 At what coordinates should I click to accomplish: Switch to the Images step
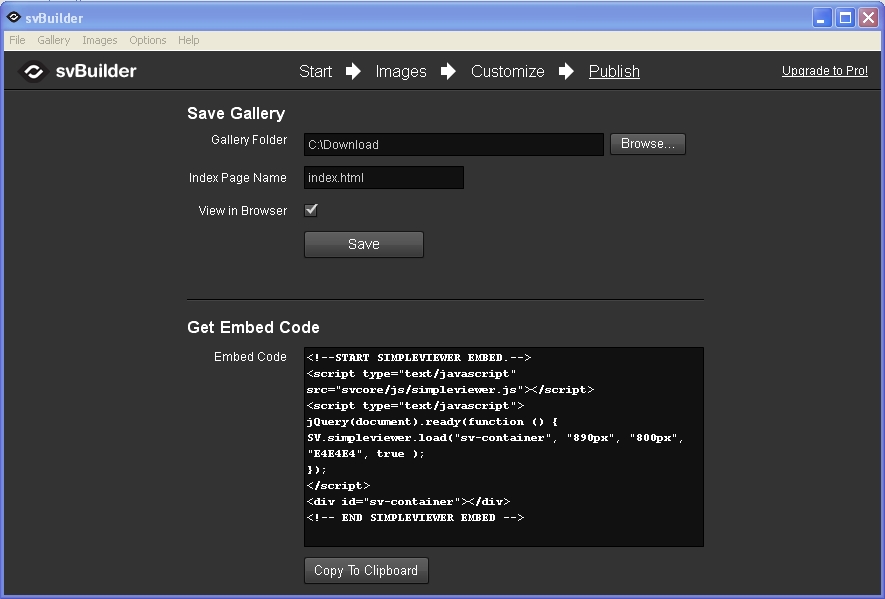coord(401,71)
